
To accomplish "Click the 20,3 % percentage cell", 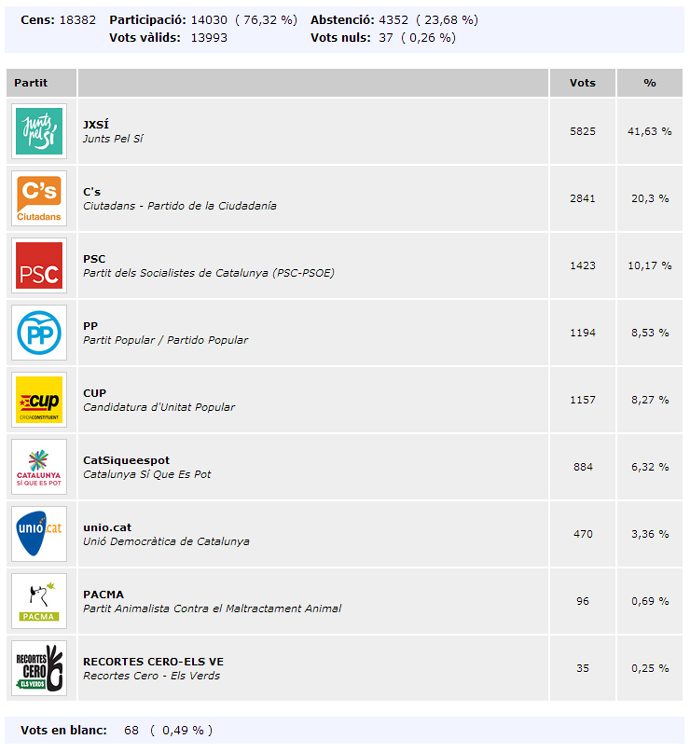I will [x=650, y=198].
